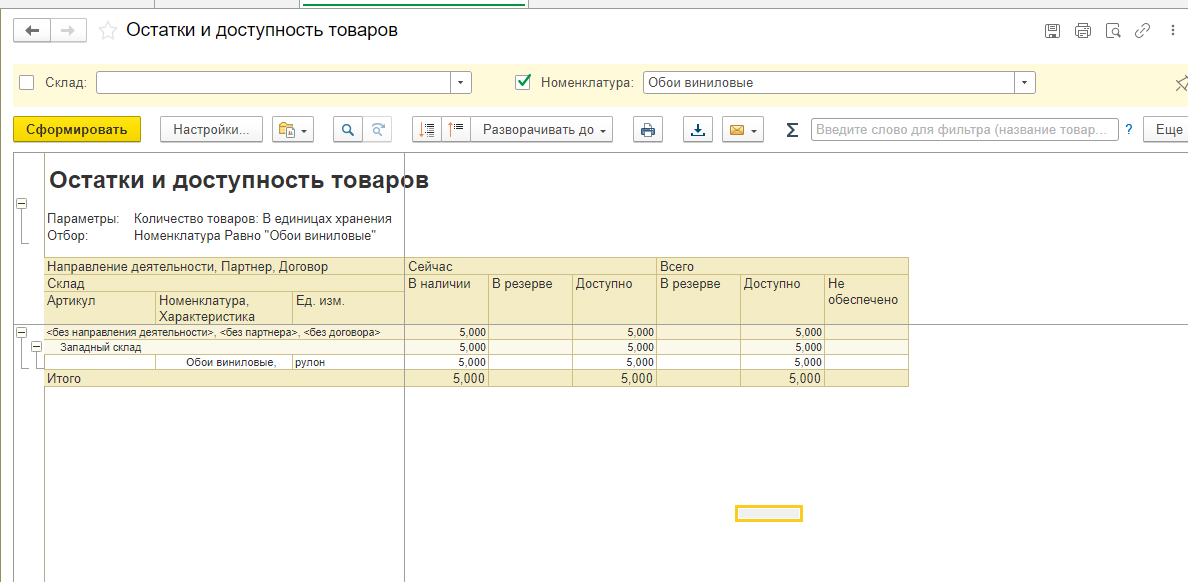Click the filter word search field
Viewport: 1188px width, 582px height.
click(964, 129)
